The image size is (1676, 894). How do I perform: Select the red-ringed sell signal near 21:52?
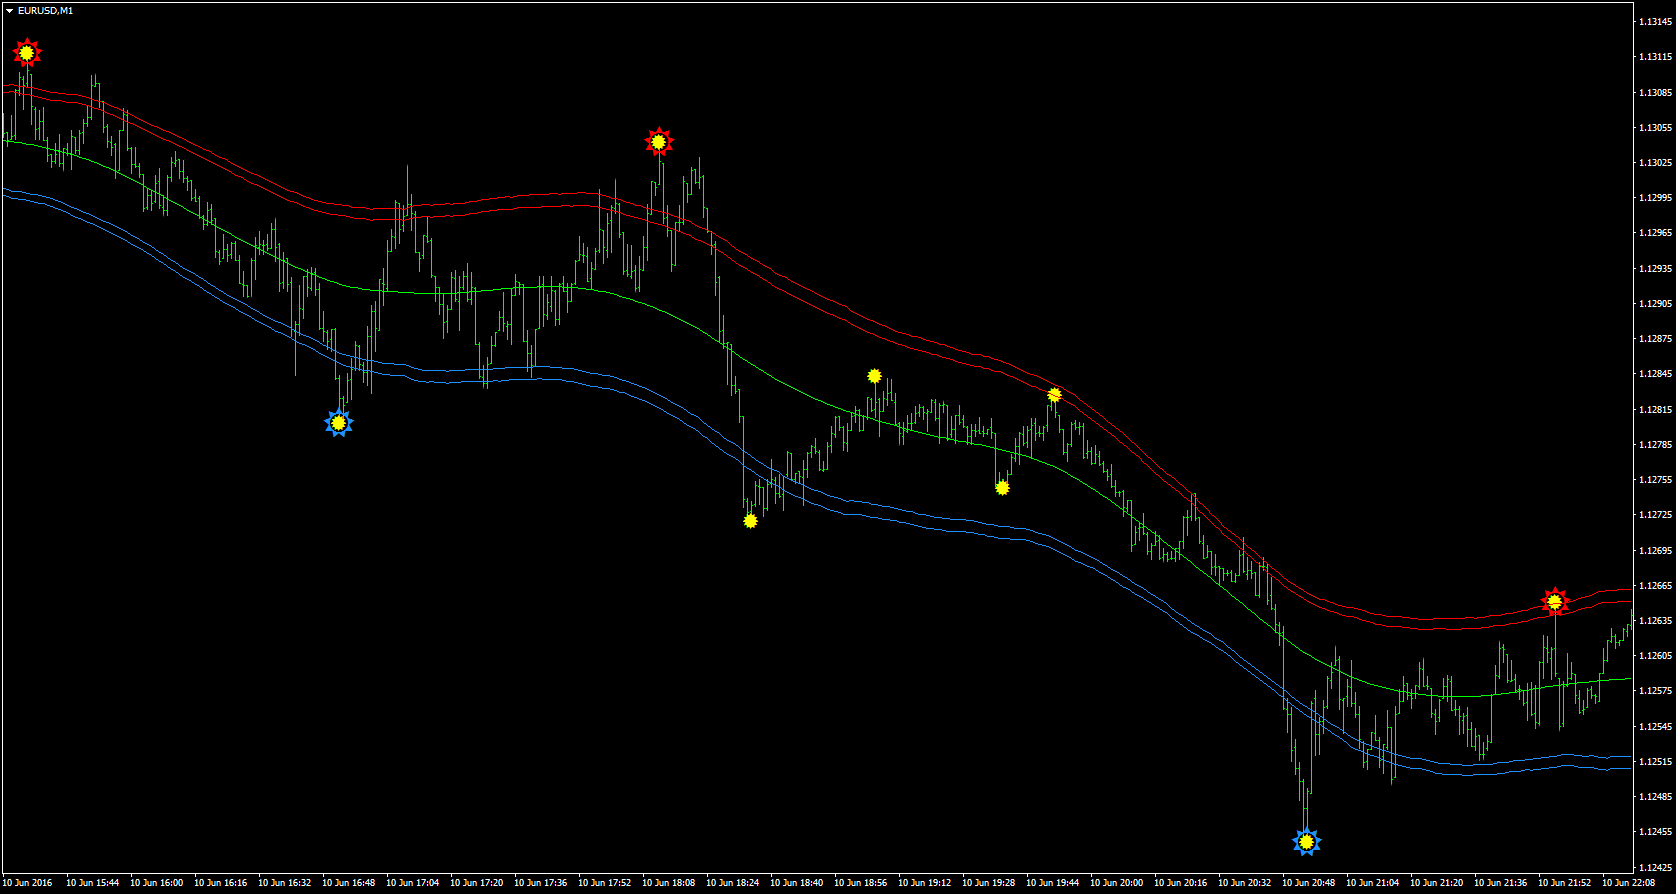point(1554,601)
